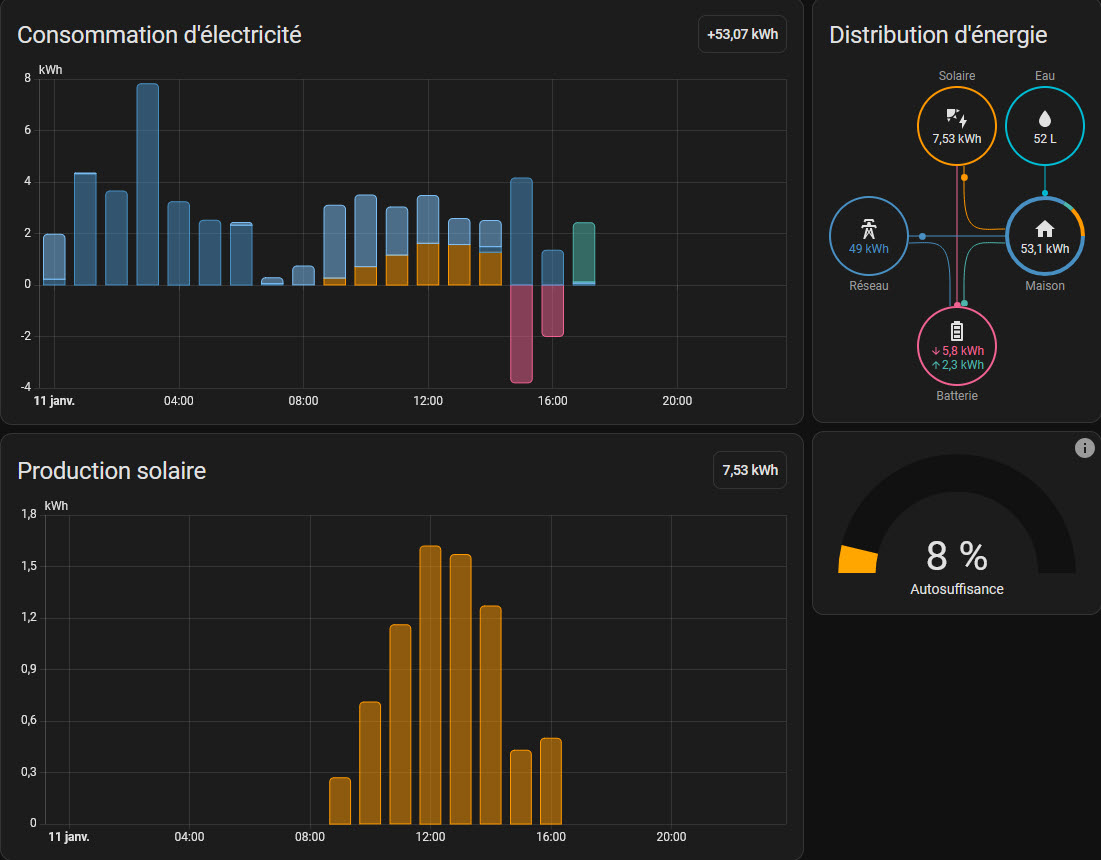The image size is (1101, 860).
Task: Click the water drop icon labeled Eau
Action: [1044, 117]
